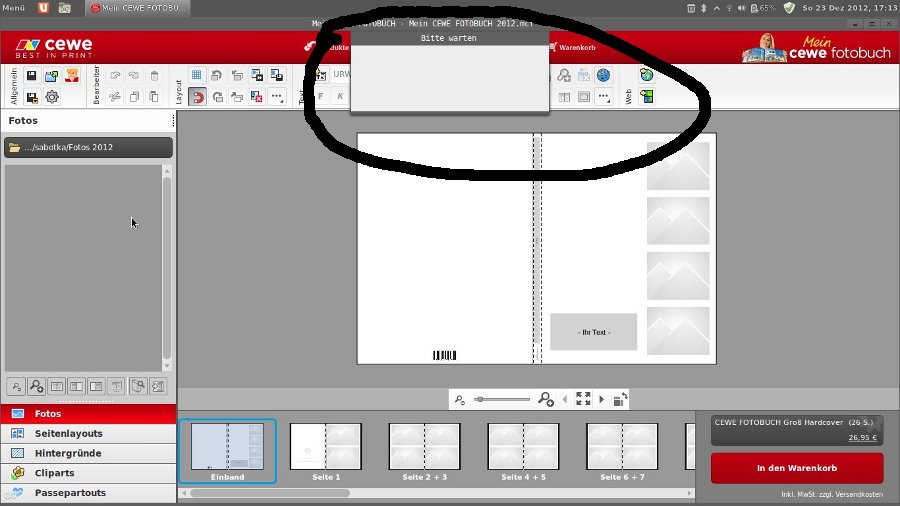Go to the next page with the right arrow
Image resolution: width=900 pixels, height=506 pixels.
tap(602, 399)
